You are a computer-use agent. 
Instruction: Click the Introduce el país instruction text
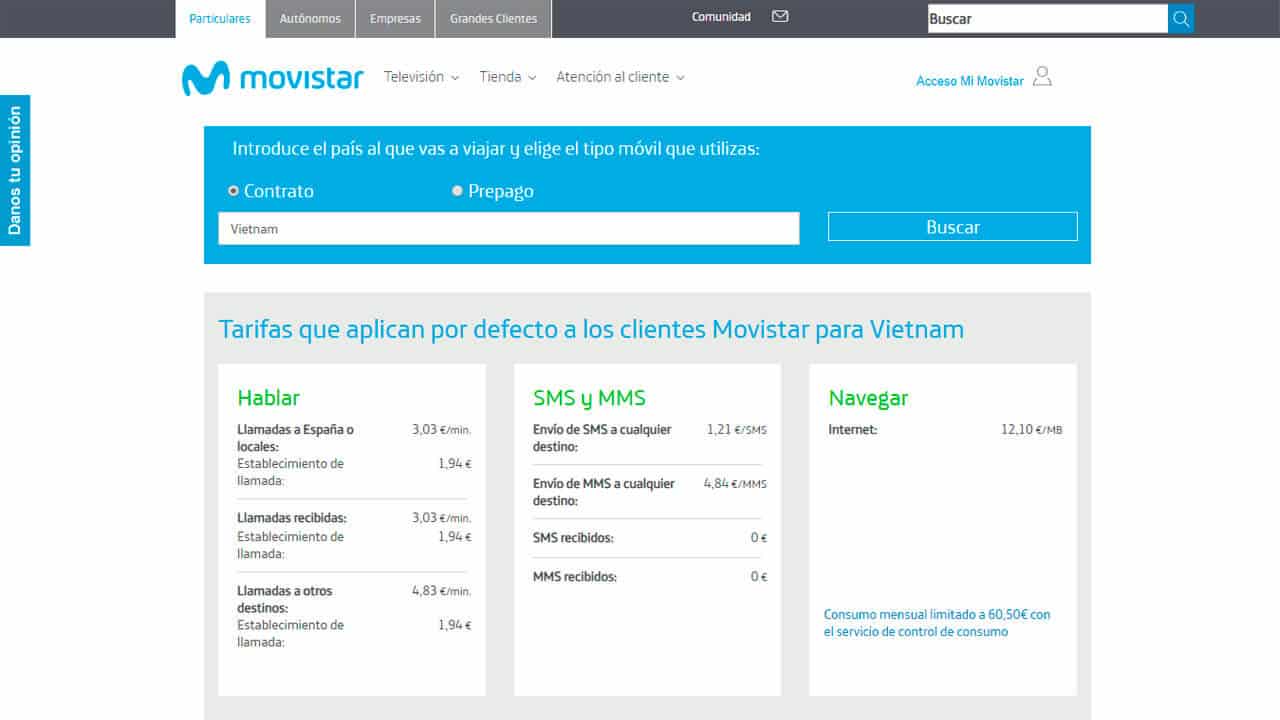point(496,149)
